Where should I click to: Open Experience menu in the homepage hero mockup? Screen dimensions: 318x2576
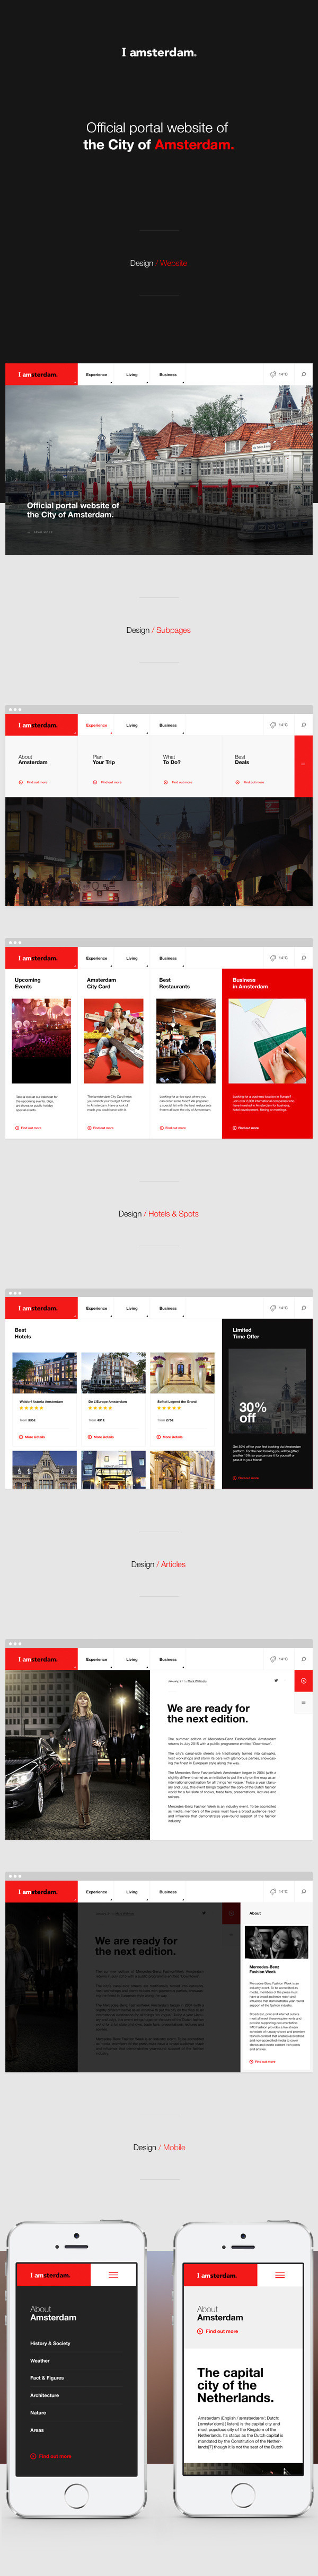96,374
